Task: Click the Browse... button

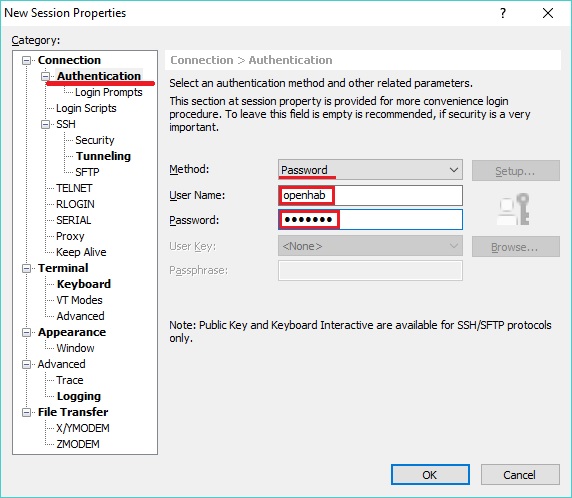Action: click(x=515, y=247)
